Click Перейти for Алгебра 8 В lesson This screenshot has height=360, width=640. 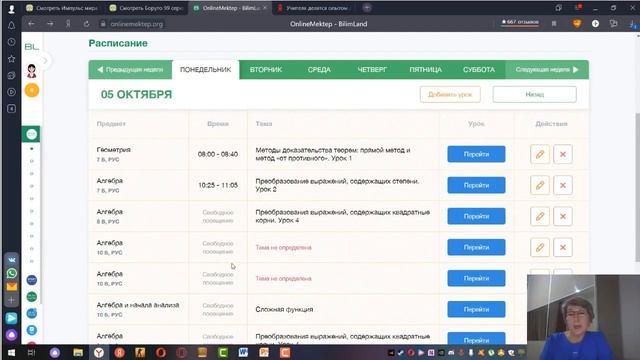coord(476,216)
